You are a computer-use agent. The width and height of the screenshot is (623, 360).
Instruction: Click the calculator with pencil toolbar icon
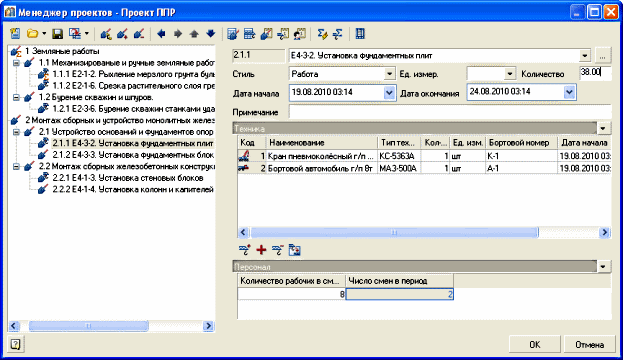click(232, 34)
